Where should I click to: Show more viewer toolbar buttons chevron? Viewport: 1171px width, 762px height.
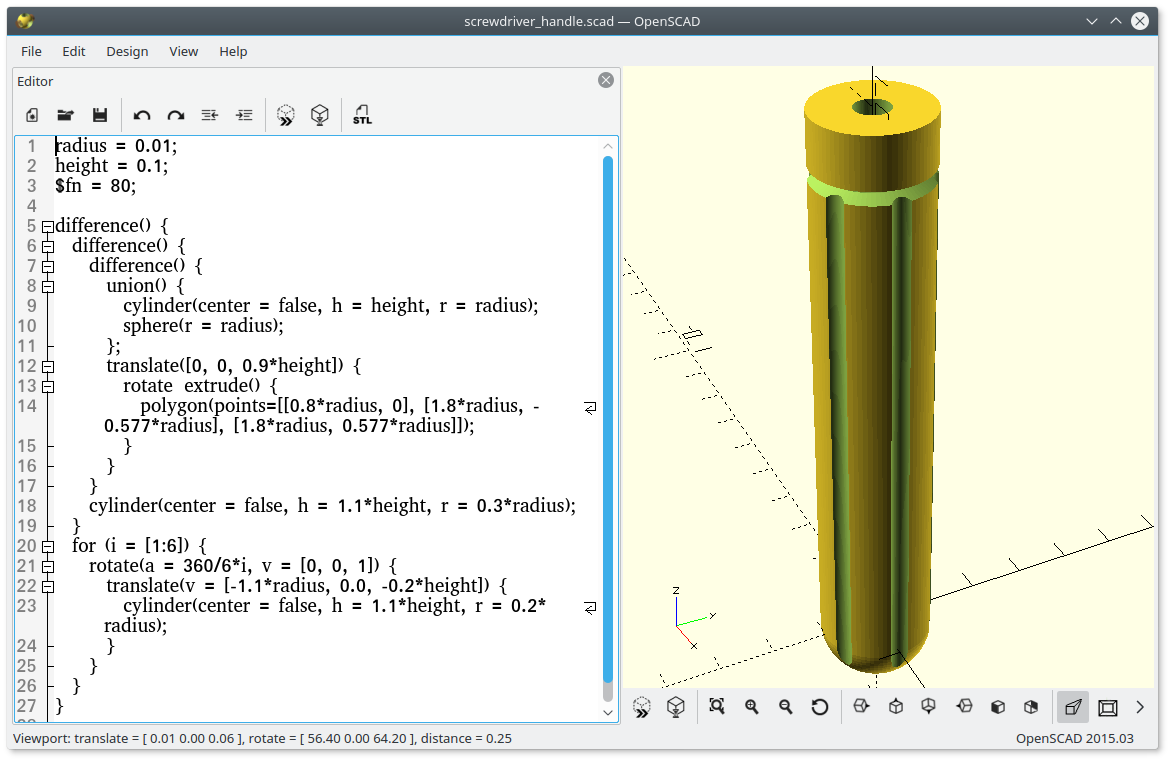click(1140, 707)
